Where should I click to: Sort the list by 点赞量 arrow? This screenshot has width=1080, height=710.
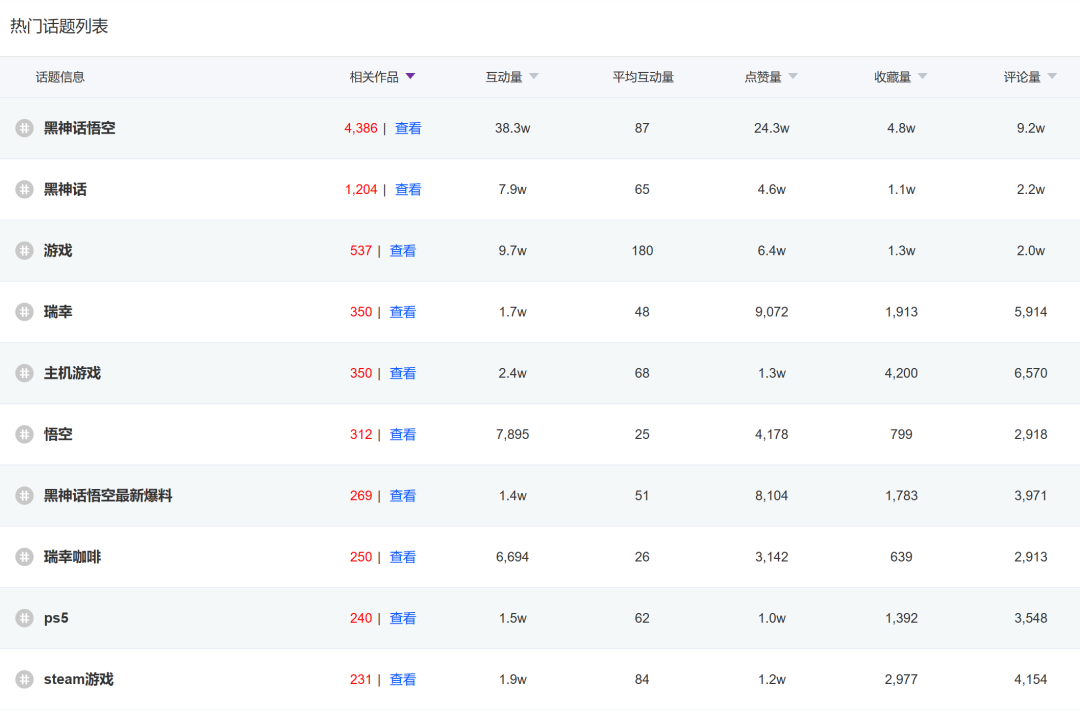793,77
